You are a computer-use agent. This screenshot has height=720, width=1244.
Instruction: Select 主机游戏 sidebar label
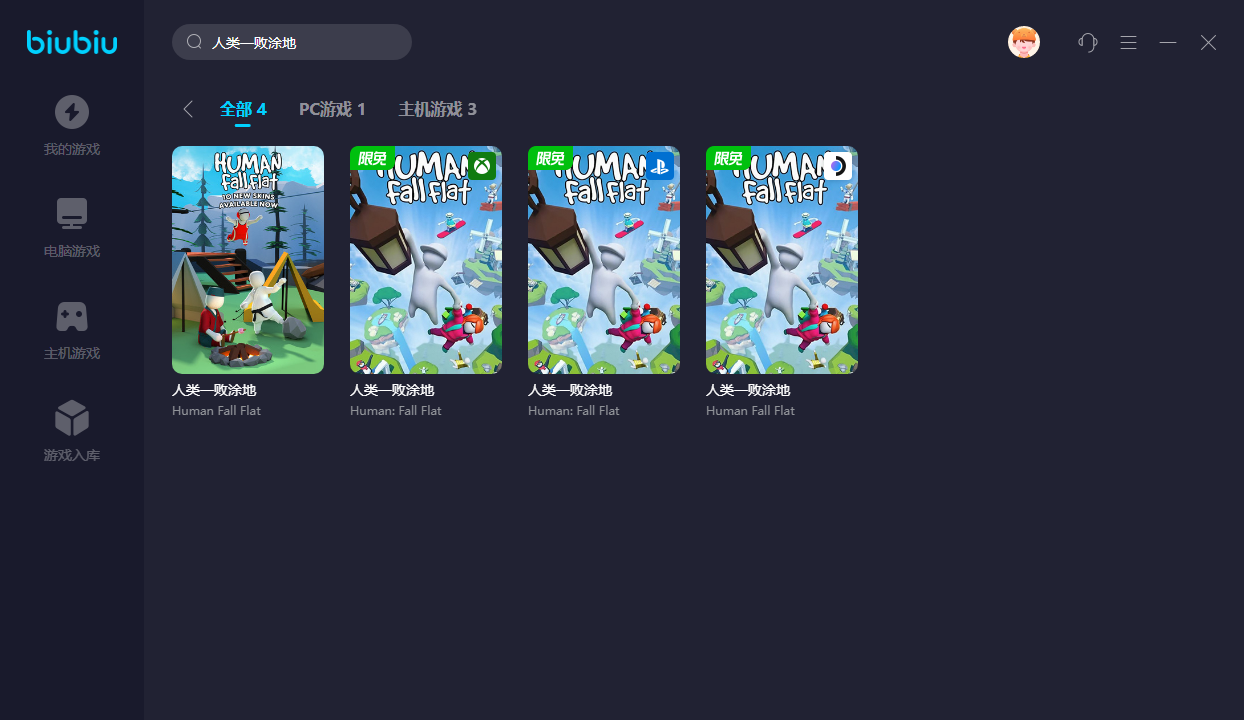click(x=72, y=354)
